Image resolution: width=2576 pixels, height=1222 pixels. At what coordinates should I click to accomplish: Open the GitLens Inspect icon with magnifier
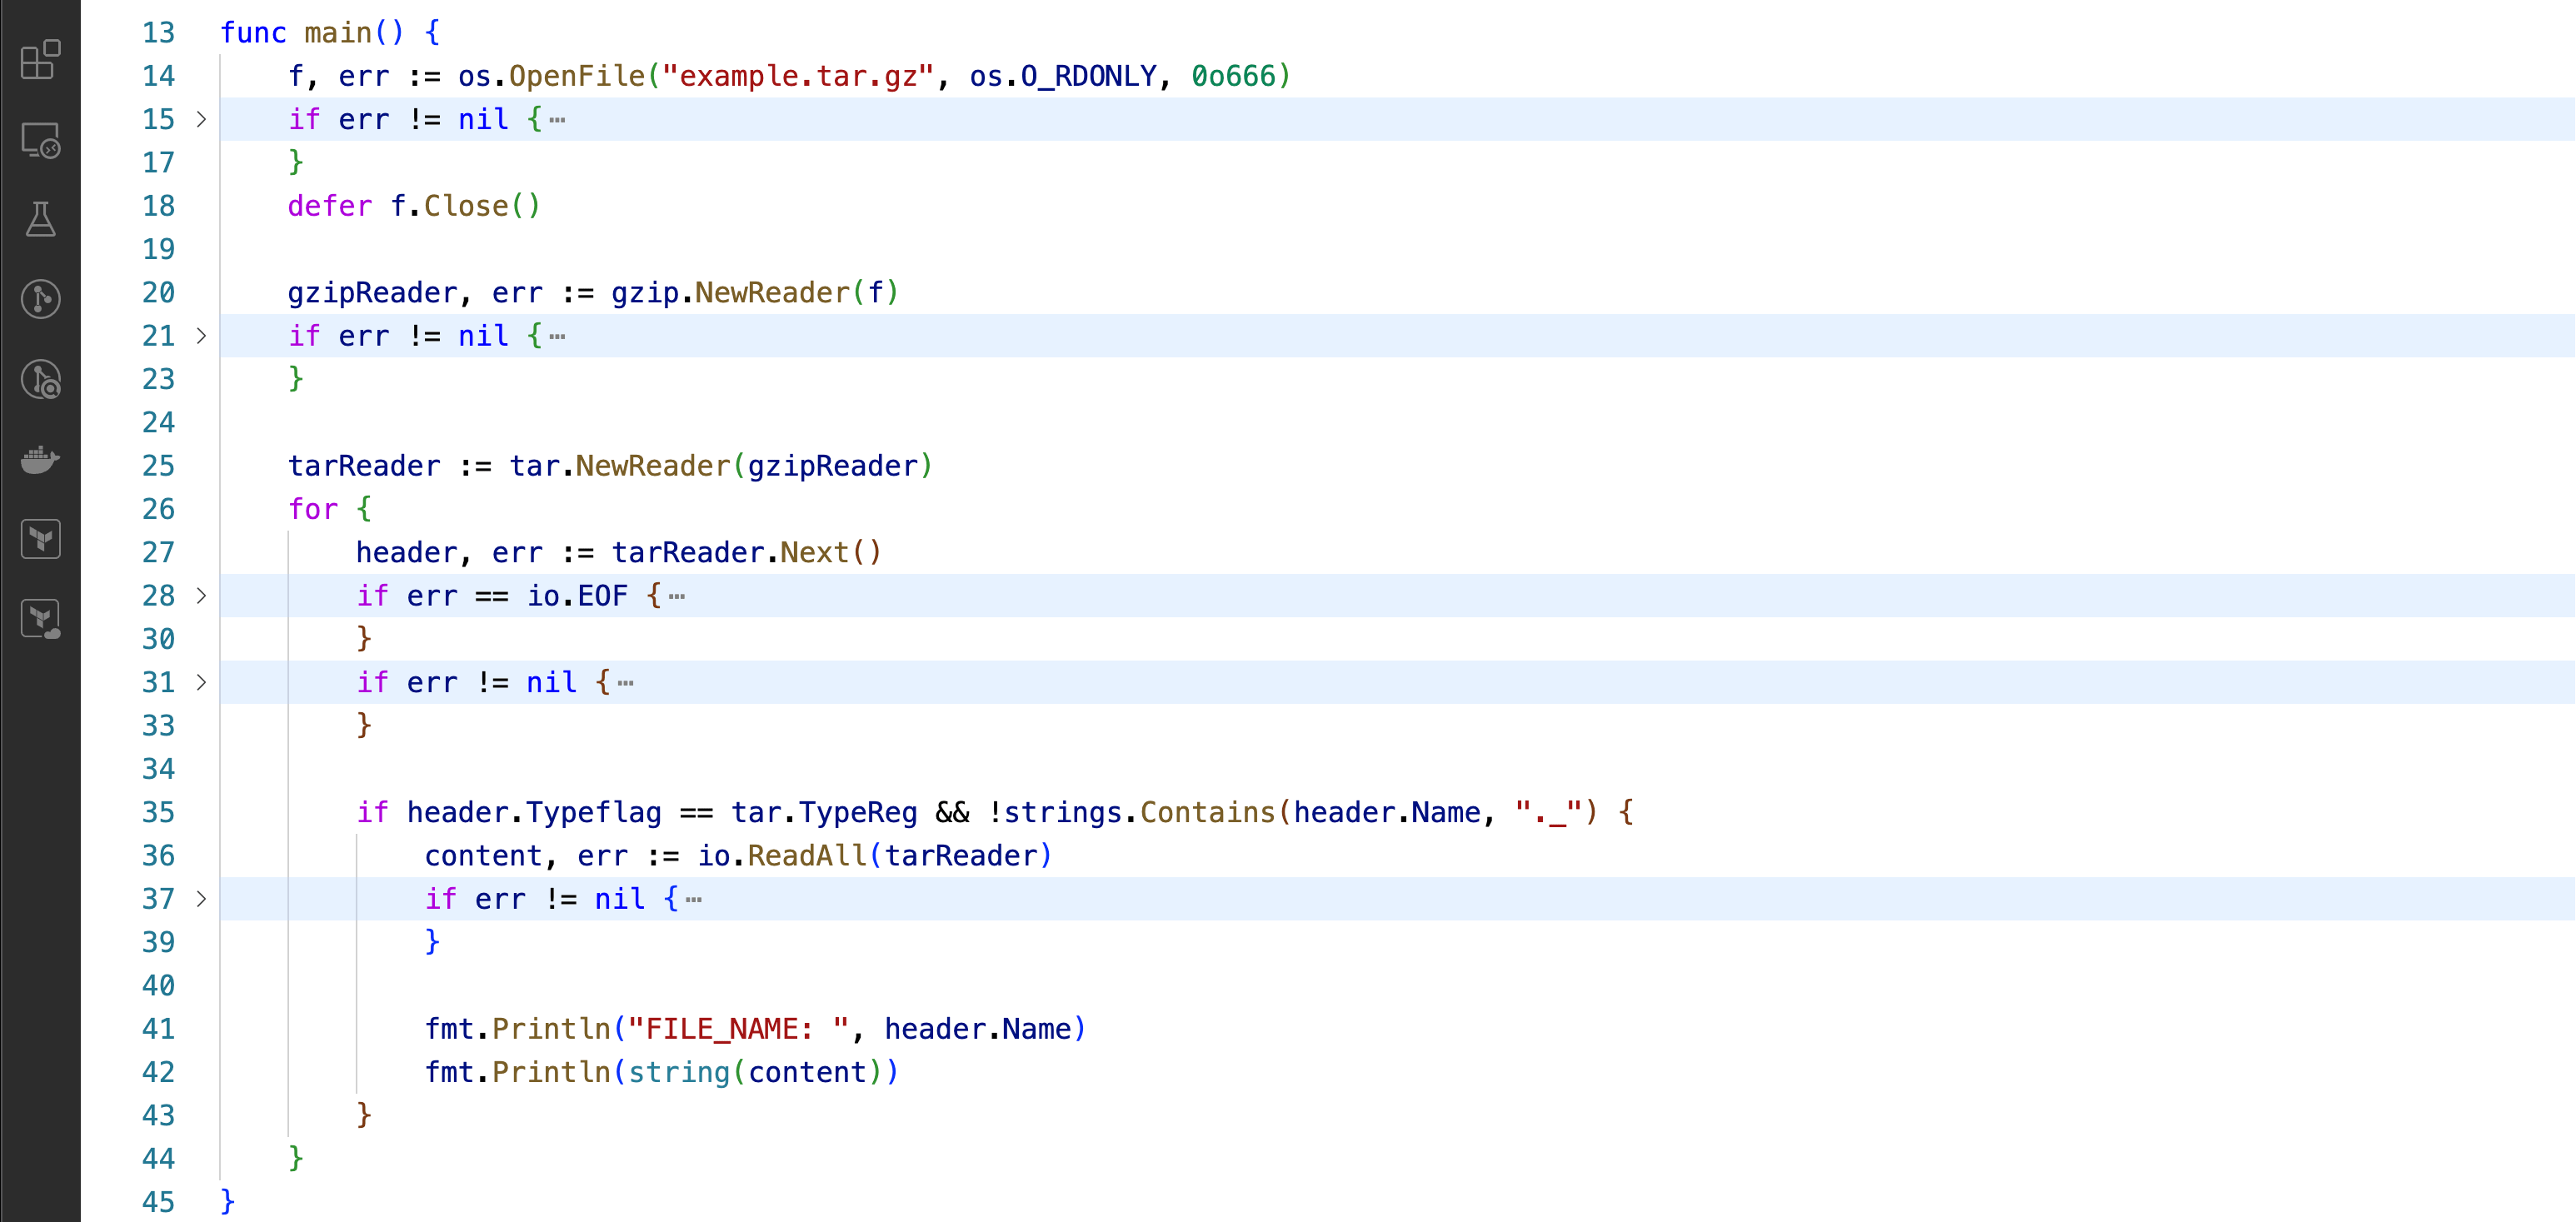[x=40, y=380]
